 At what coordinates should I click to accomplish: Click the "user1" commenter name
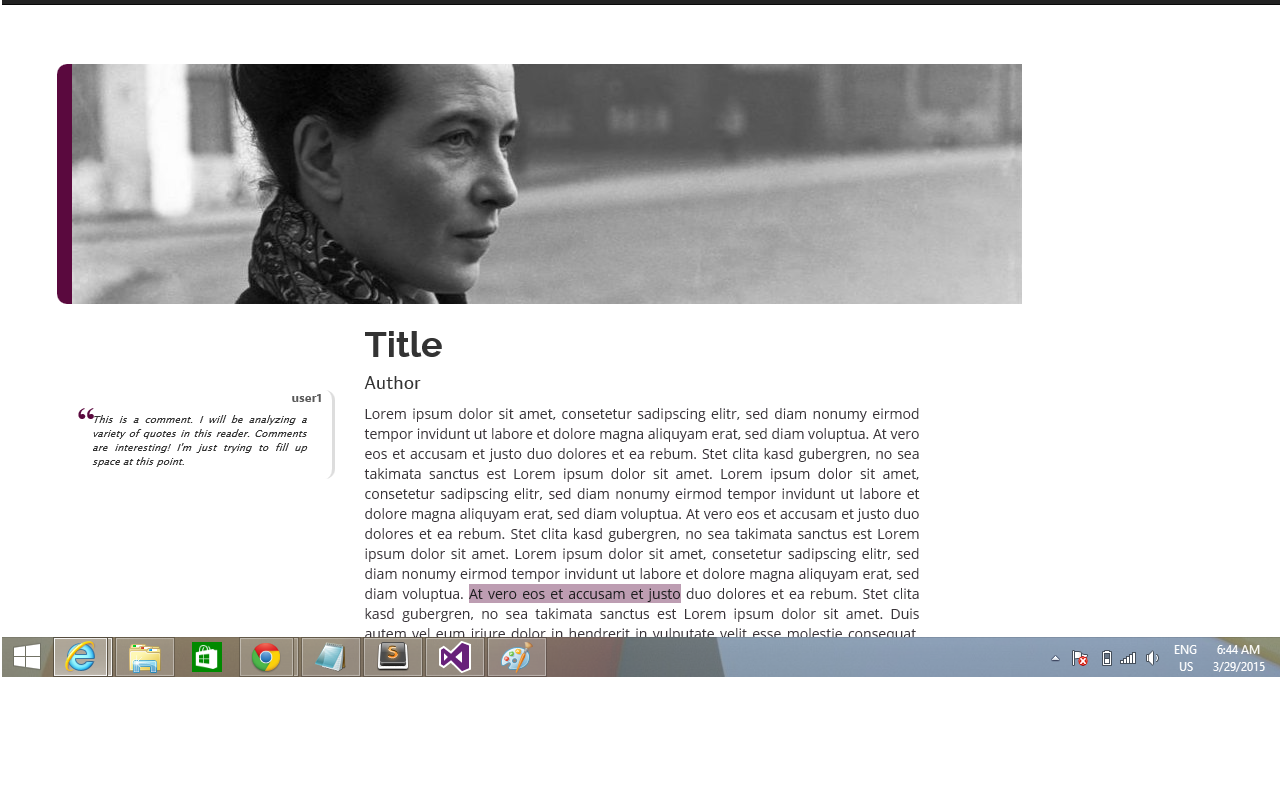(x=307, y=398)
